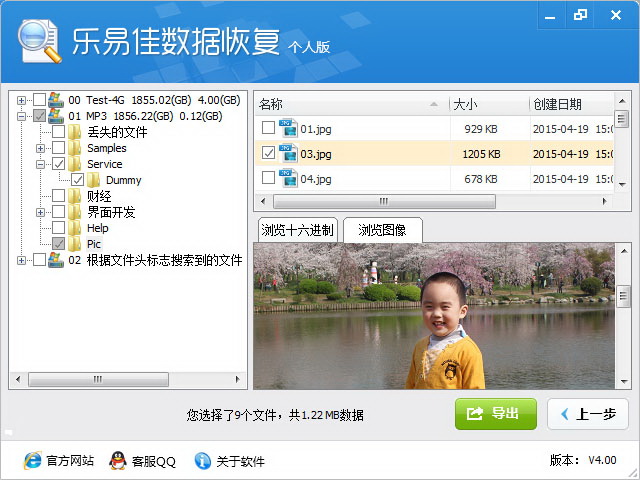Toggle checkbox for 00 Test-4G drive
Image resolution: width=640 pixels, height=480 pixels.
pyautogui.click(x=40, y=100)
